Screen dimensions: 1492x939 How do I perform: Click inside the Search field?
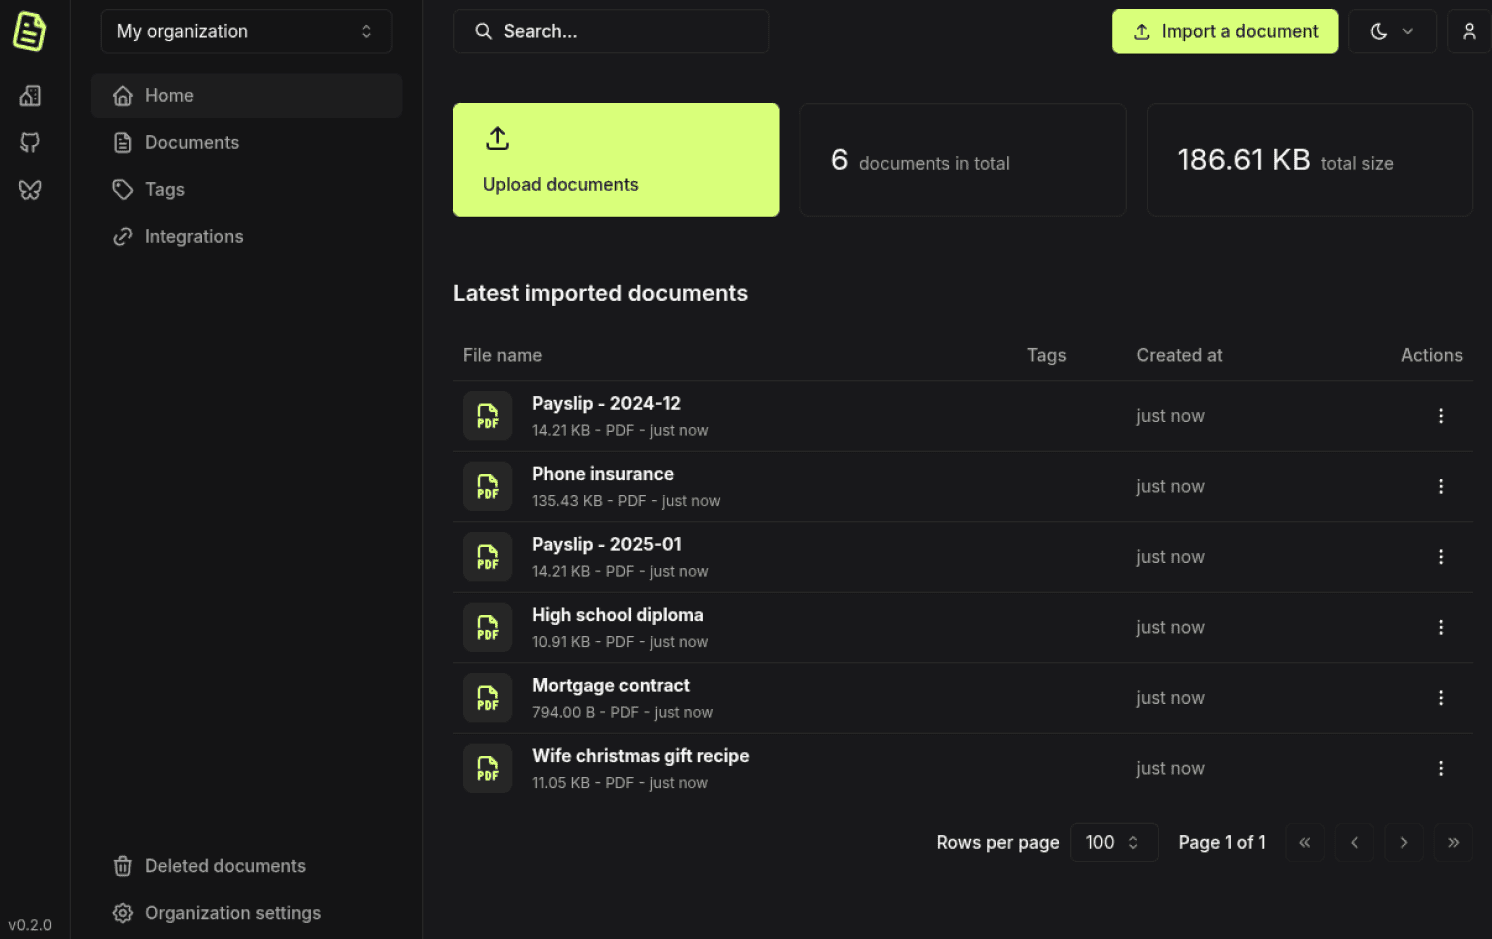tap(611, 31)
